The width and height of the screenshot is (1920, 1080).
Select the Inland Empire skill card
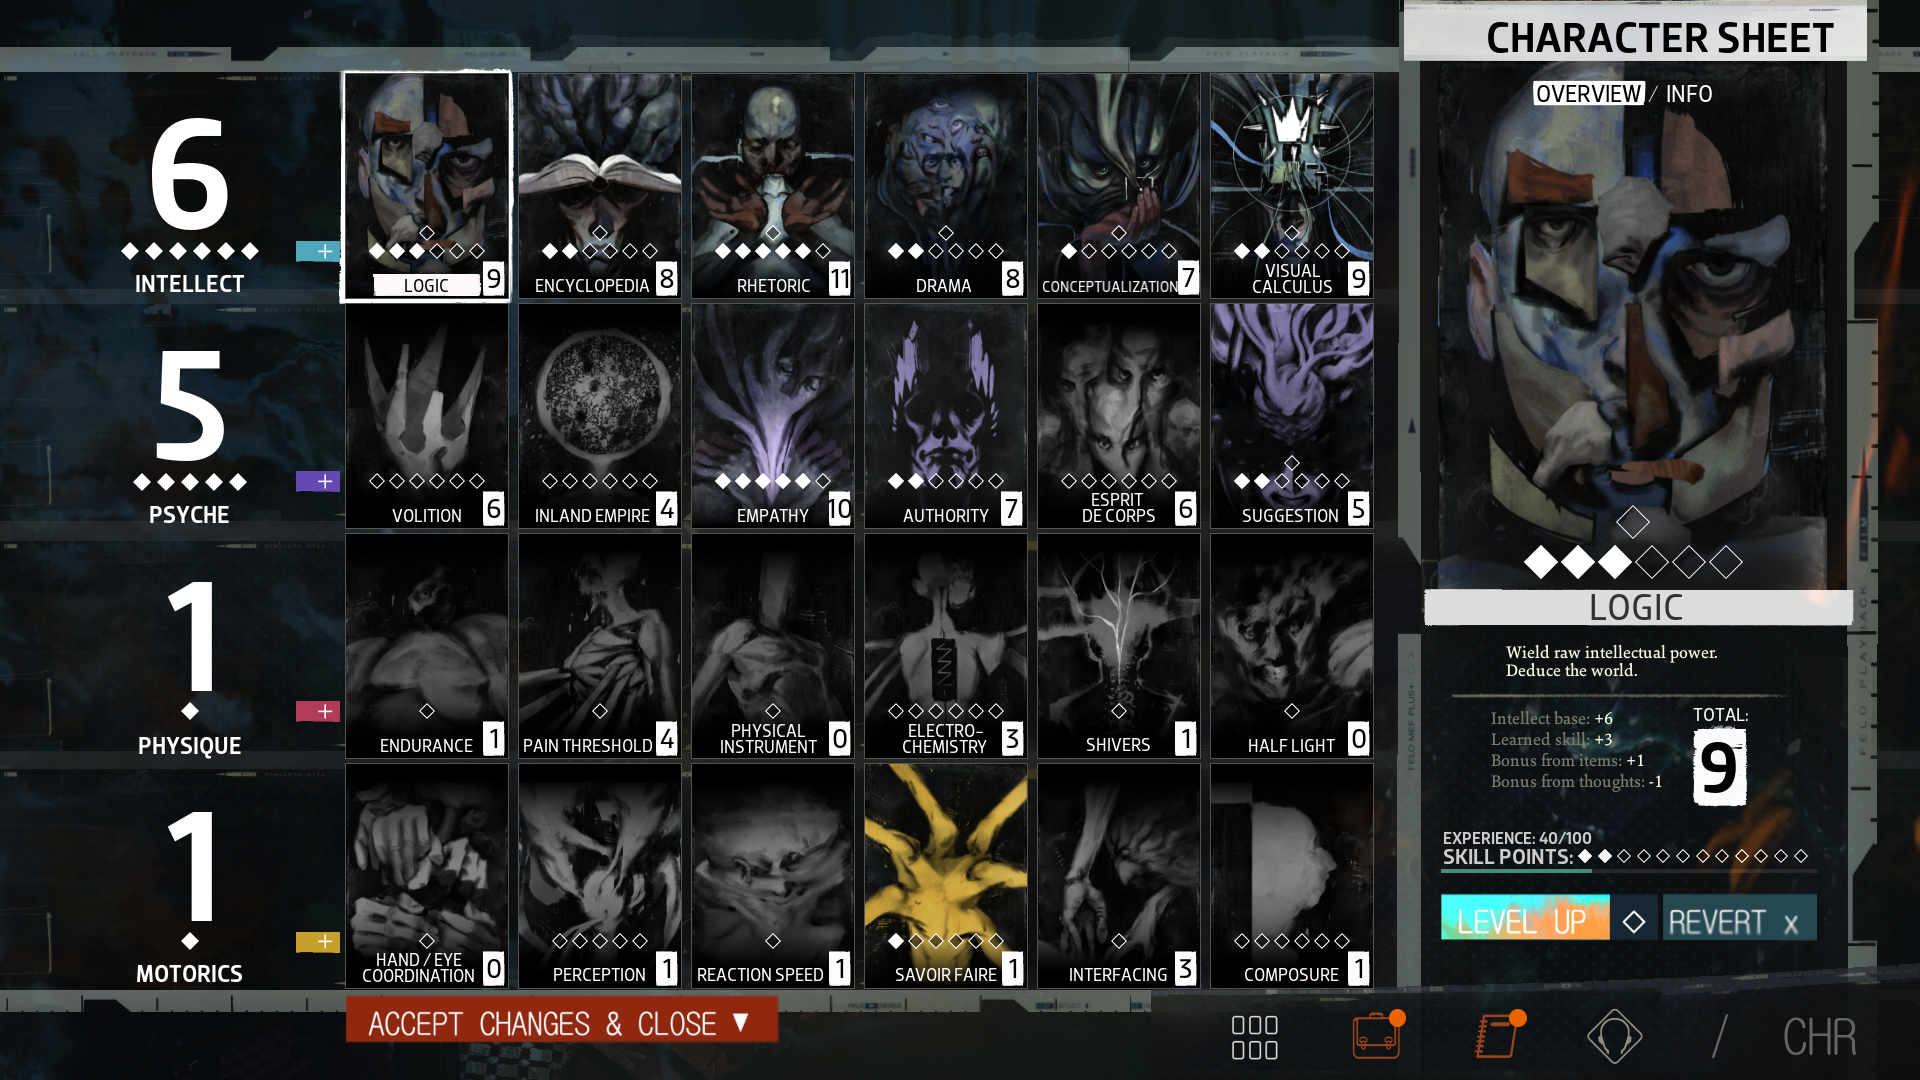click(x=599, y=415)
